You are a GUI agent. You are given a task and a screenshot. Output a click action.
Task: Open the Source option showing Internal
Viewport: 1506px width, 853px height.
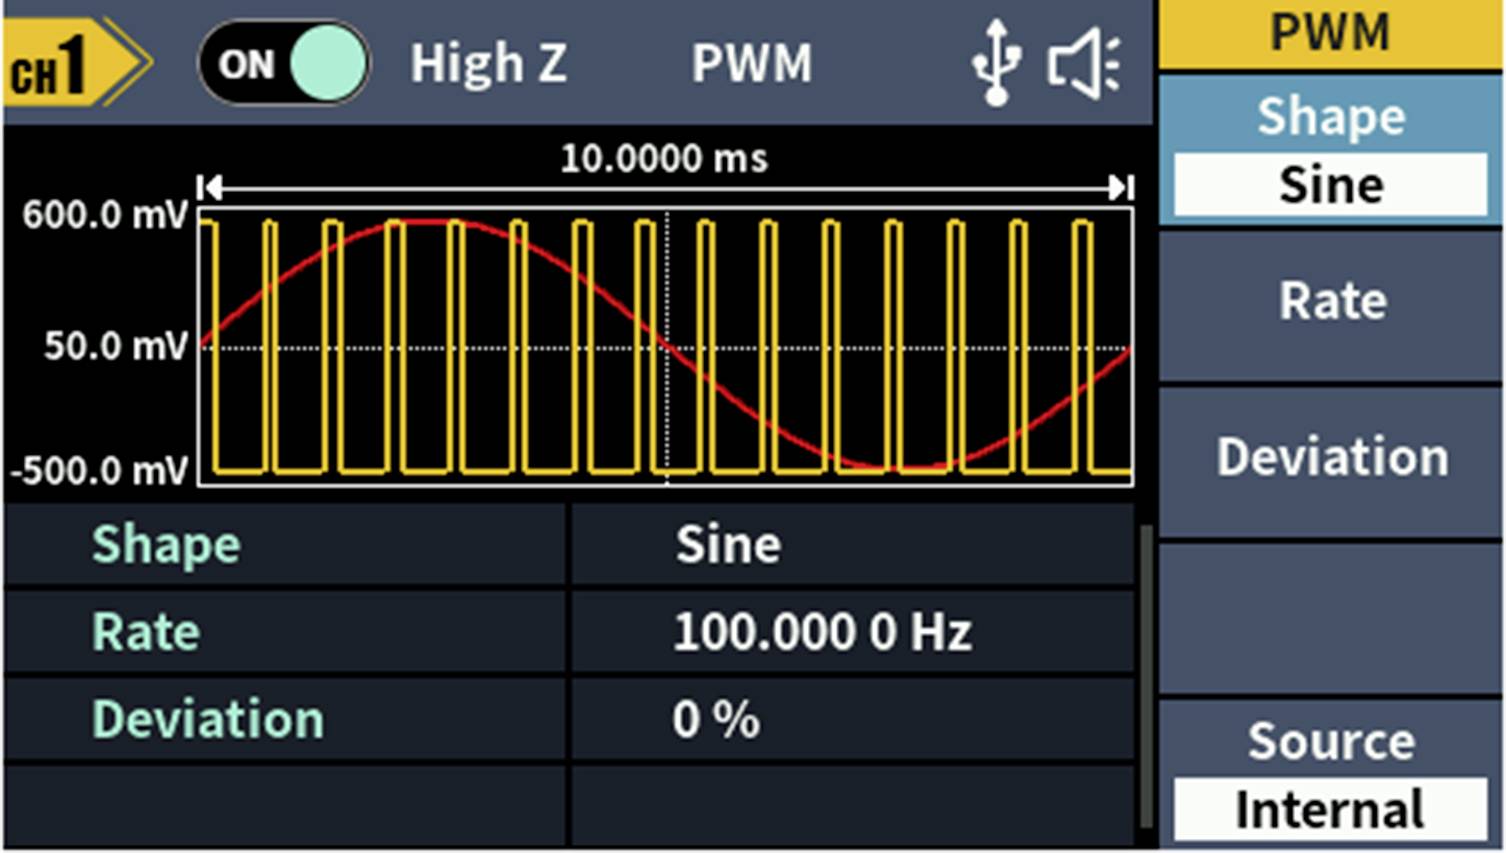(1330, 742)
